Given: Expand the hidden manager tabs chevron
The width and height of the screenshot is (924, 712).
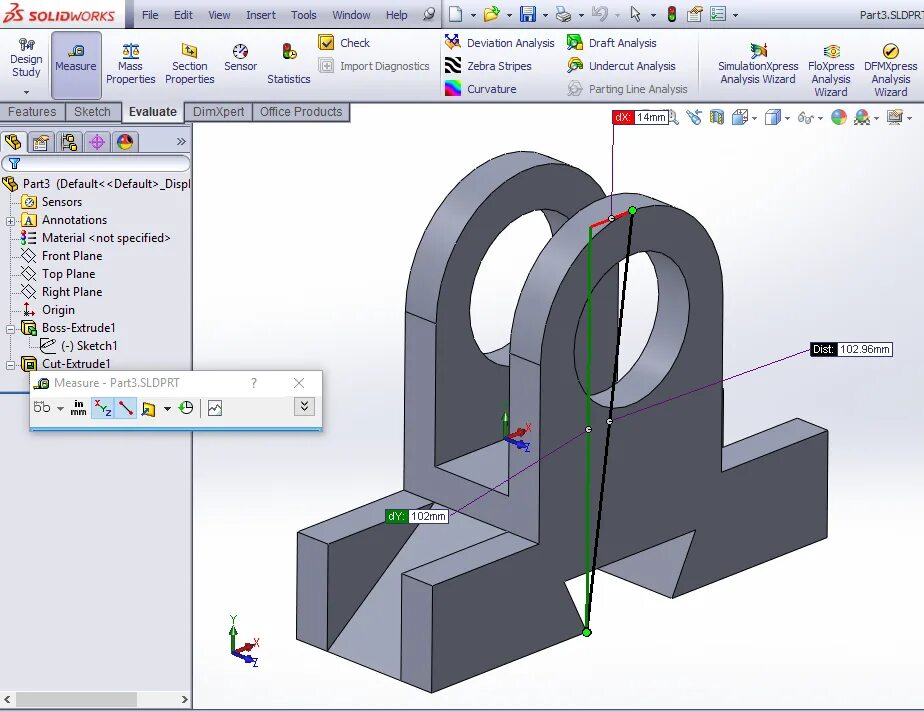Looking at the screenshot, I should point(181,141).
